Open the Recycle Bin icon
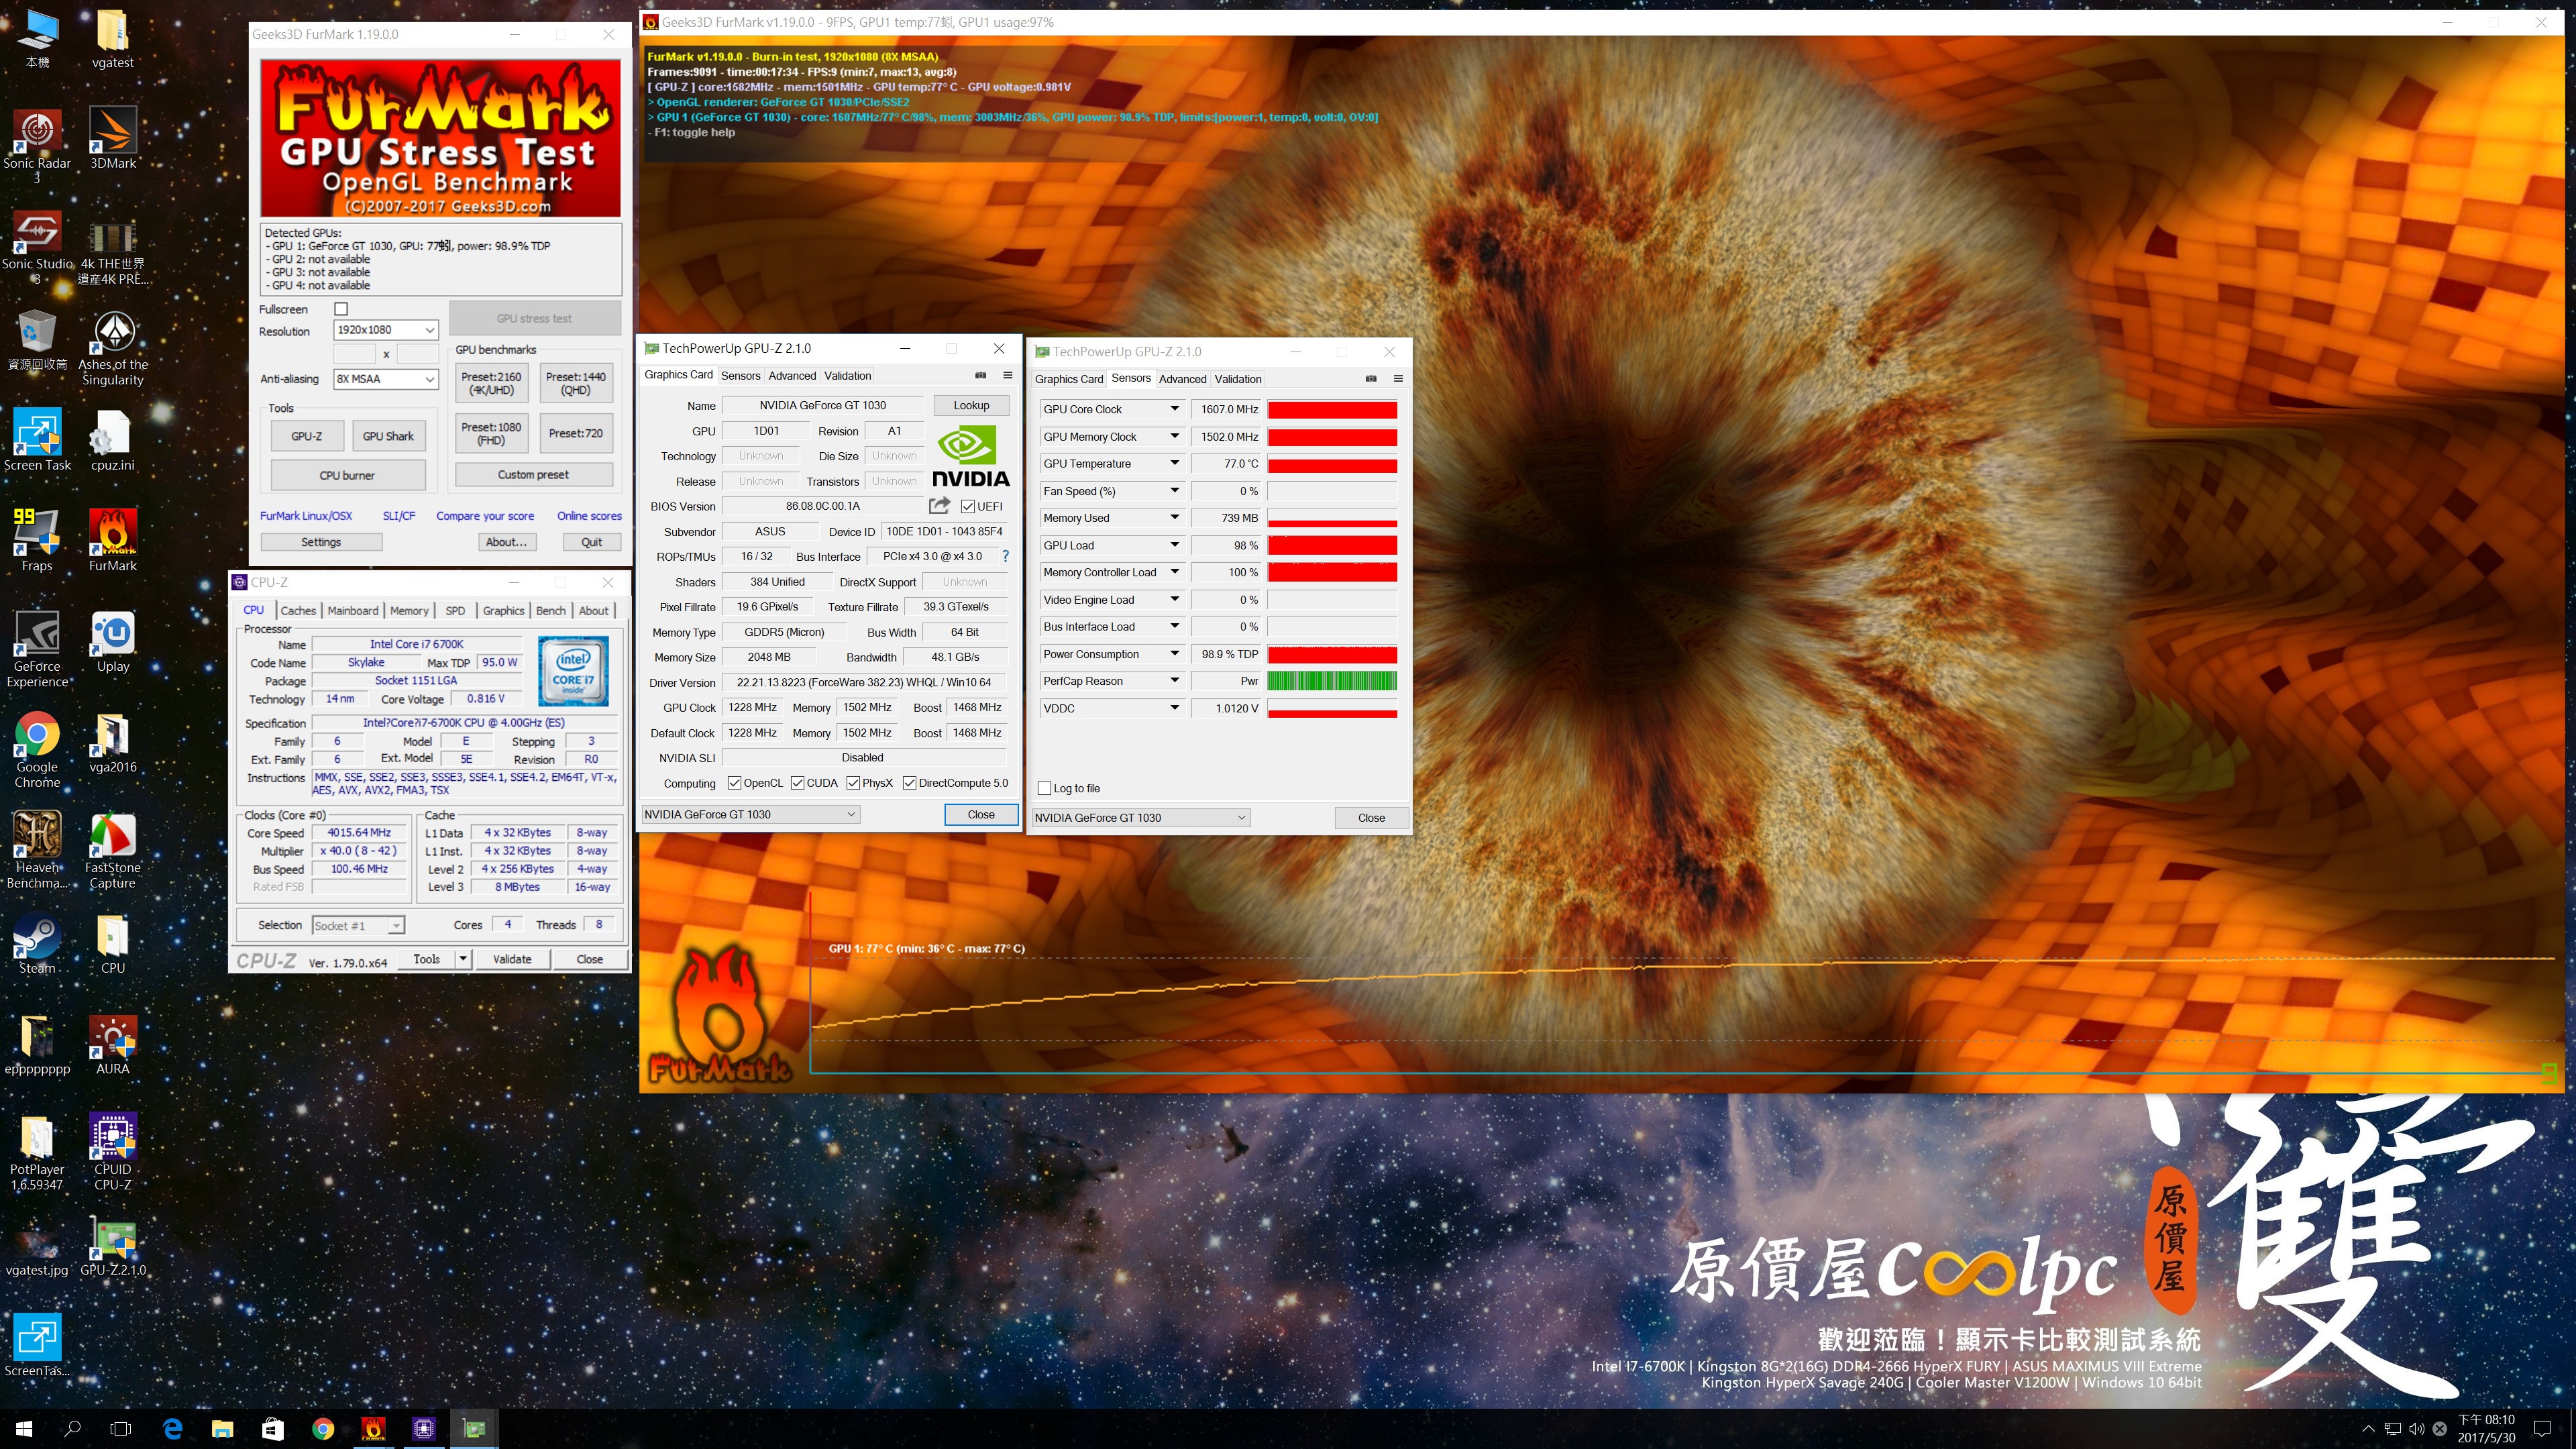The height and width of the screenshot is (1449, 2576). pos(37,340)
